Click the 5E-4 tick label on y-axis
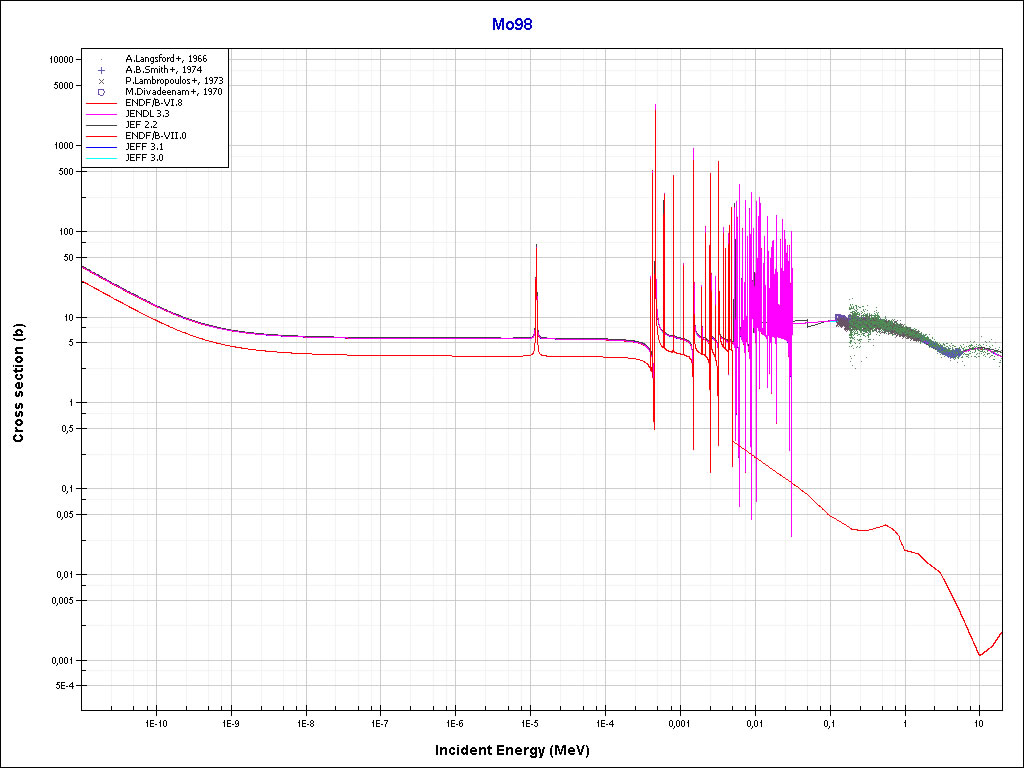This screenshot has height=768, width=1024. 64,686
